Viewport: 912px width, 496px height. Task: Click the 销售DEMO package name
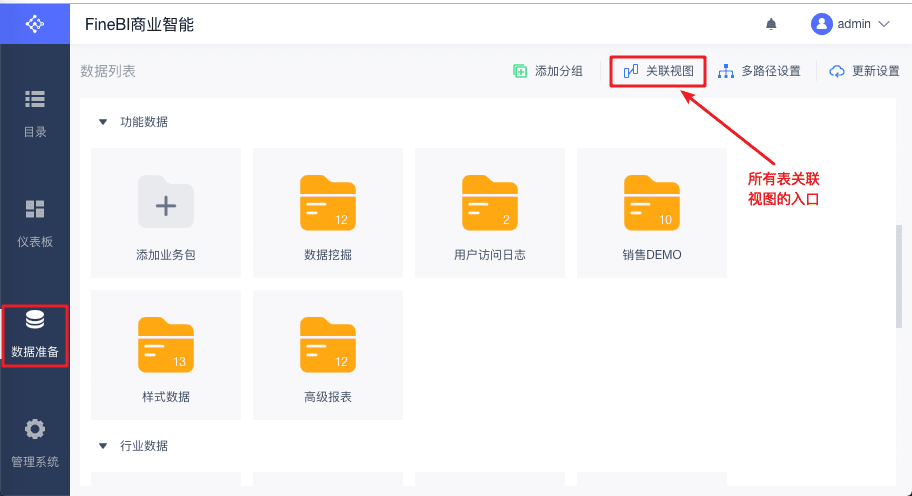click(652, 255)
